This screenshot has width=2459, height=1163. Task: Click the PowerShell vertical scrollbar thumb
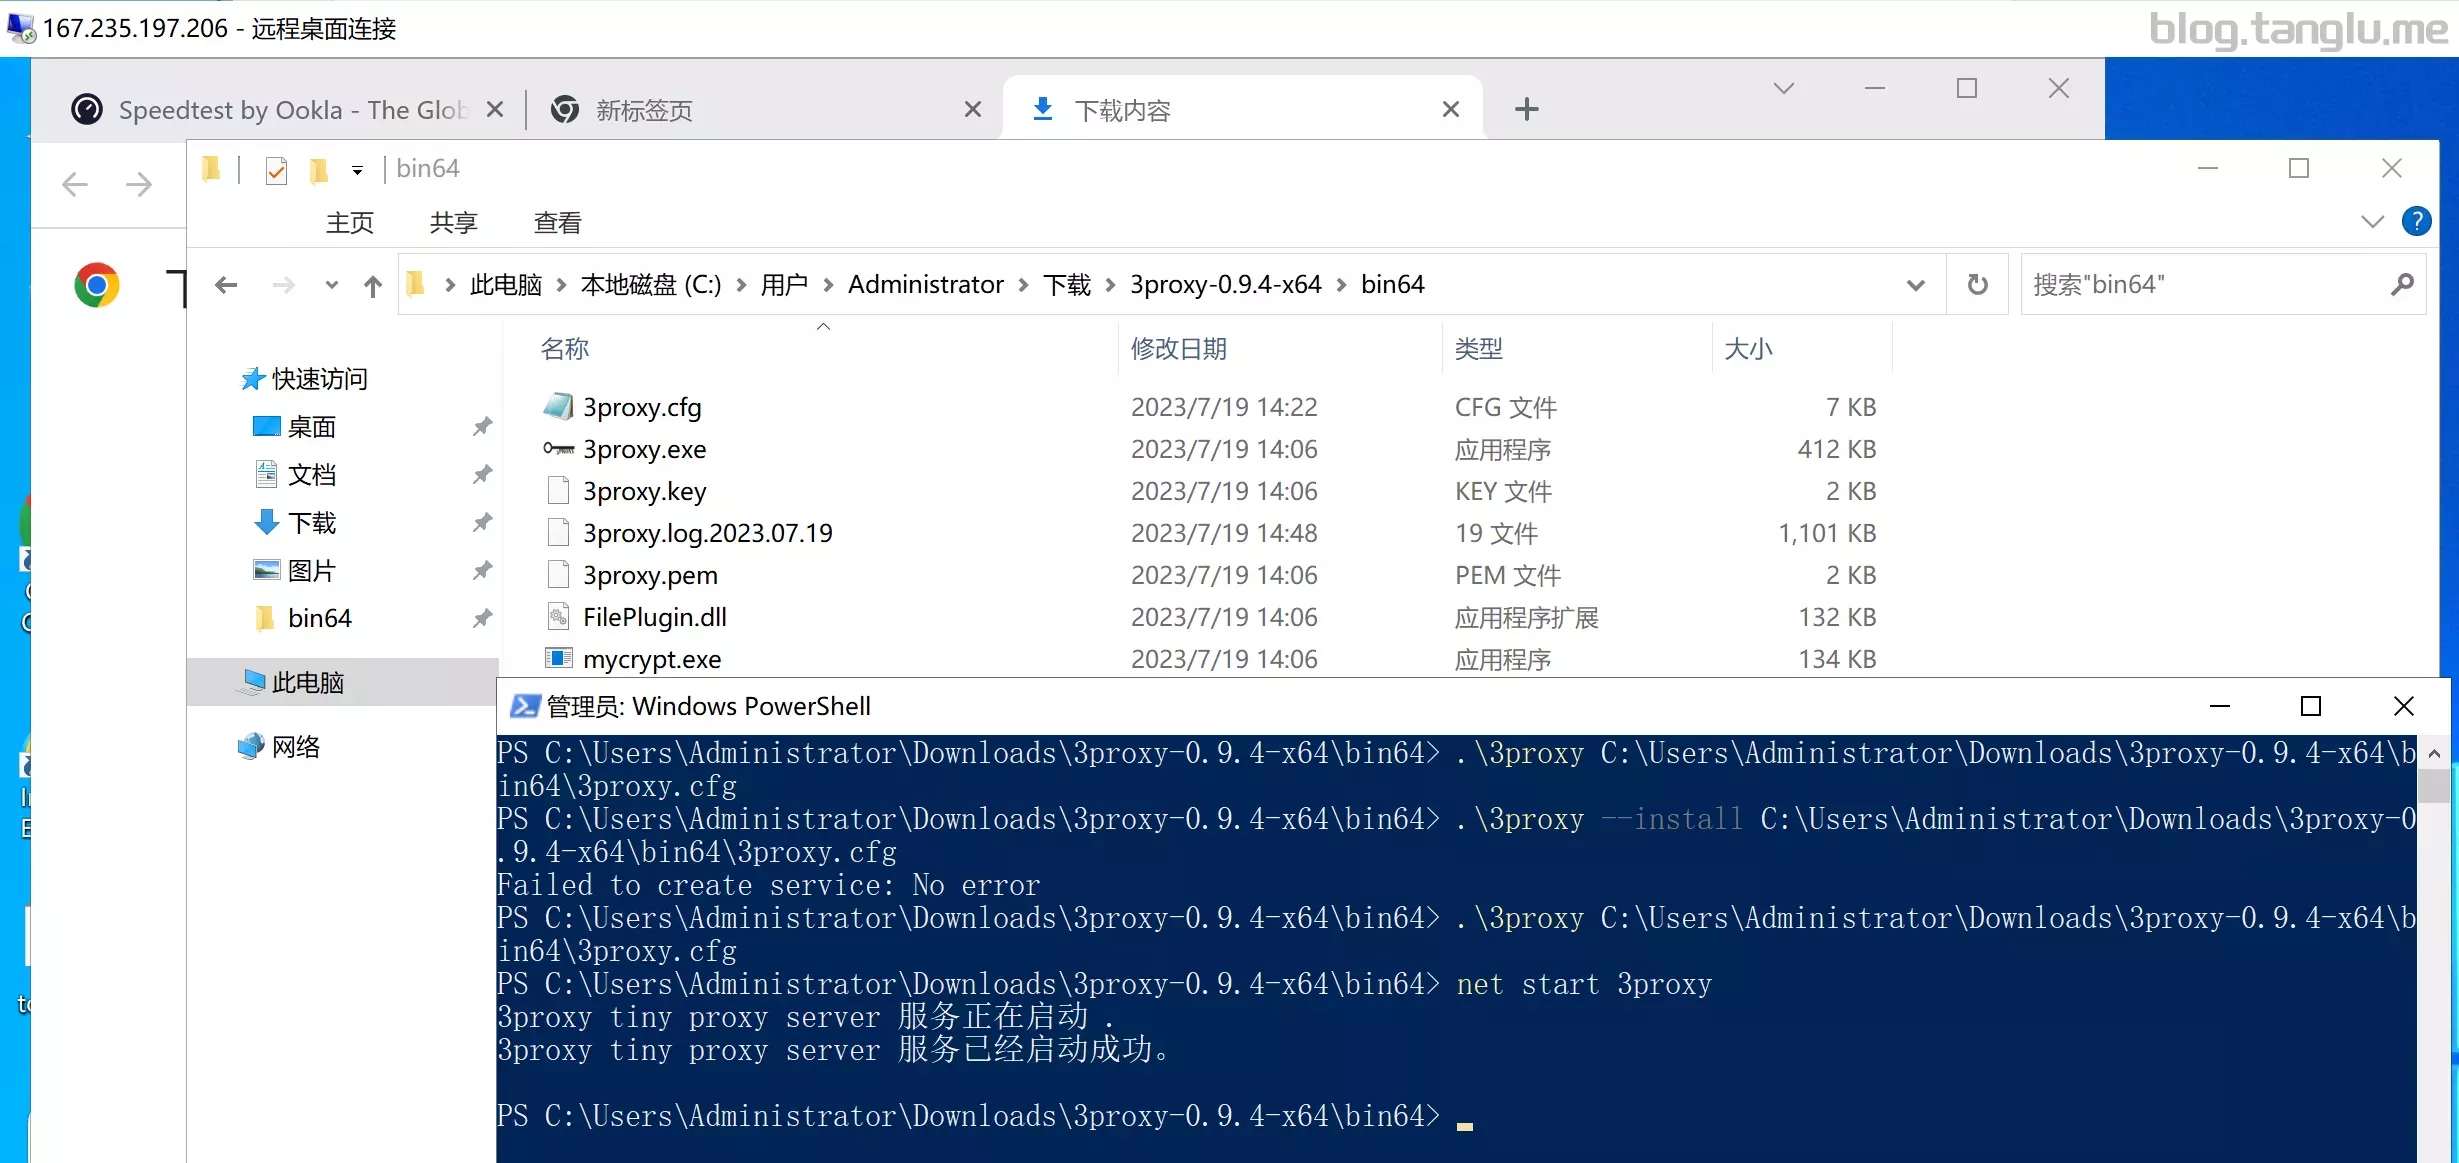pyautogui.click(x=2435, y=785)
